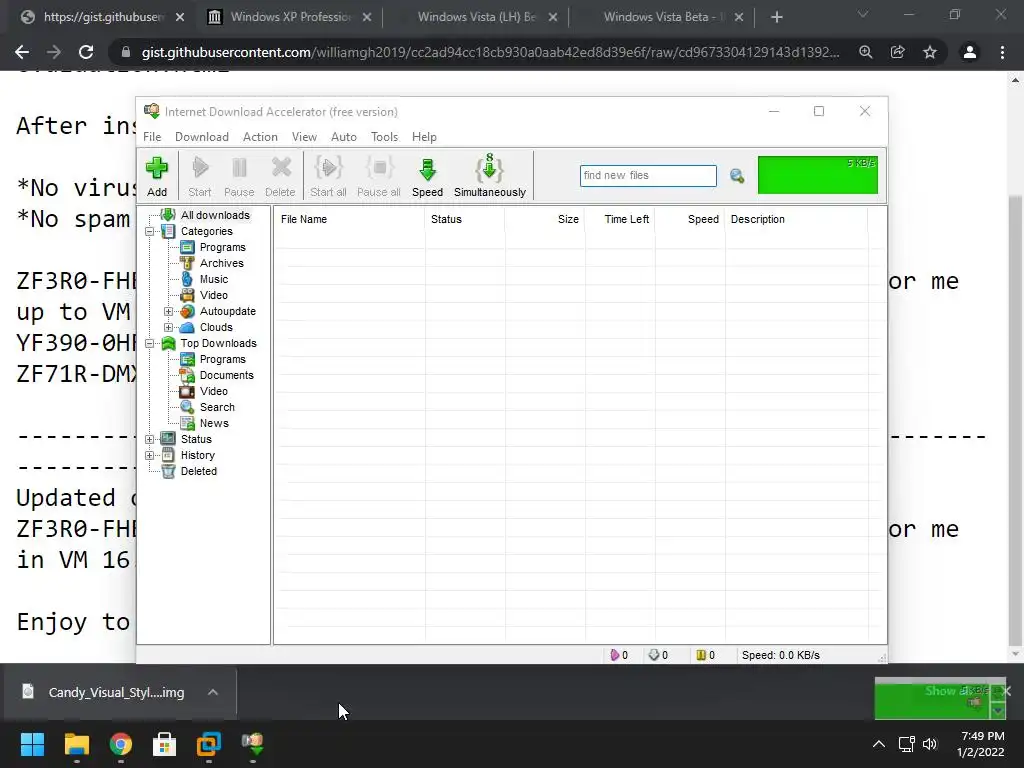The width and height of the screenshot is (1024, 768).
Task: Open the Help menu
Action: tap(424, 136)
